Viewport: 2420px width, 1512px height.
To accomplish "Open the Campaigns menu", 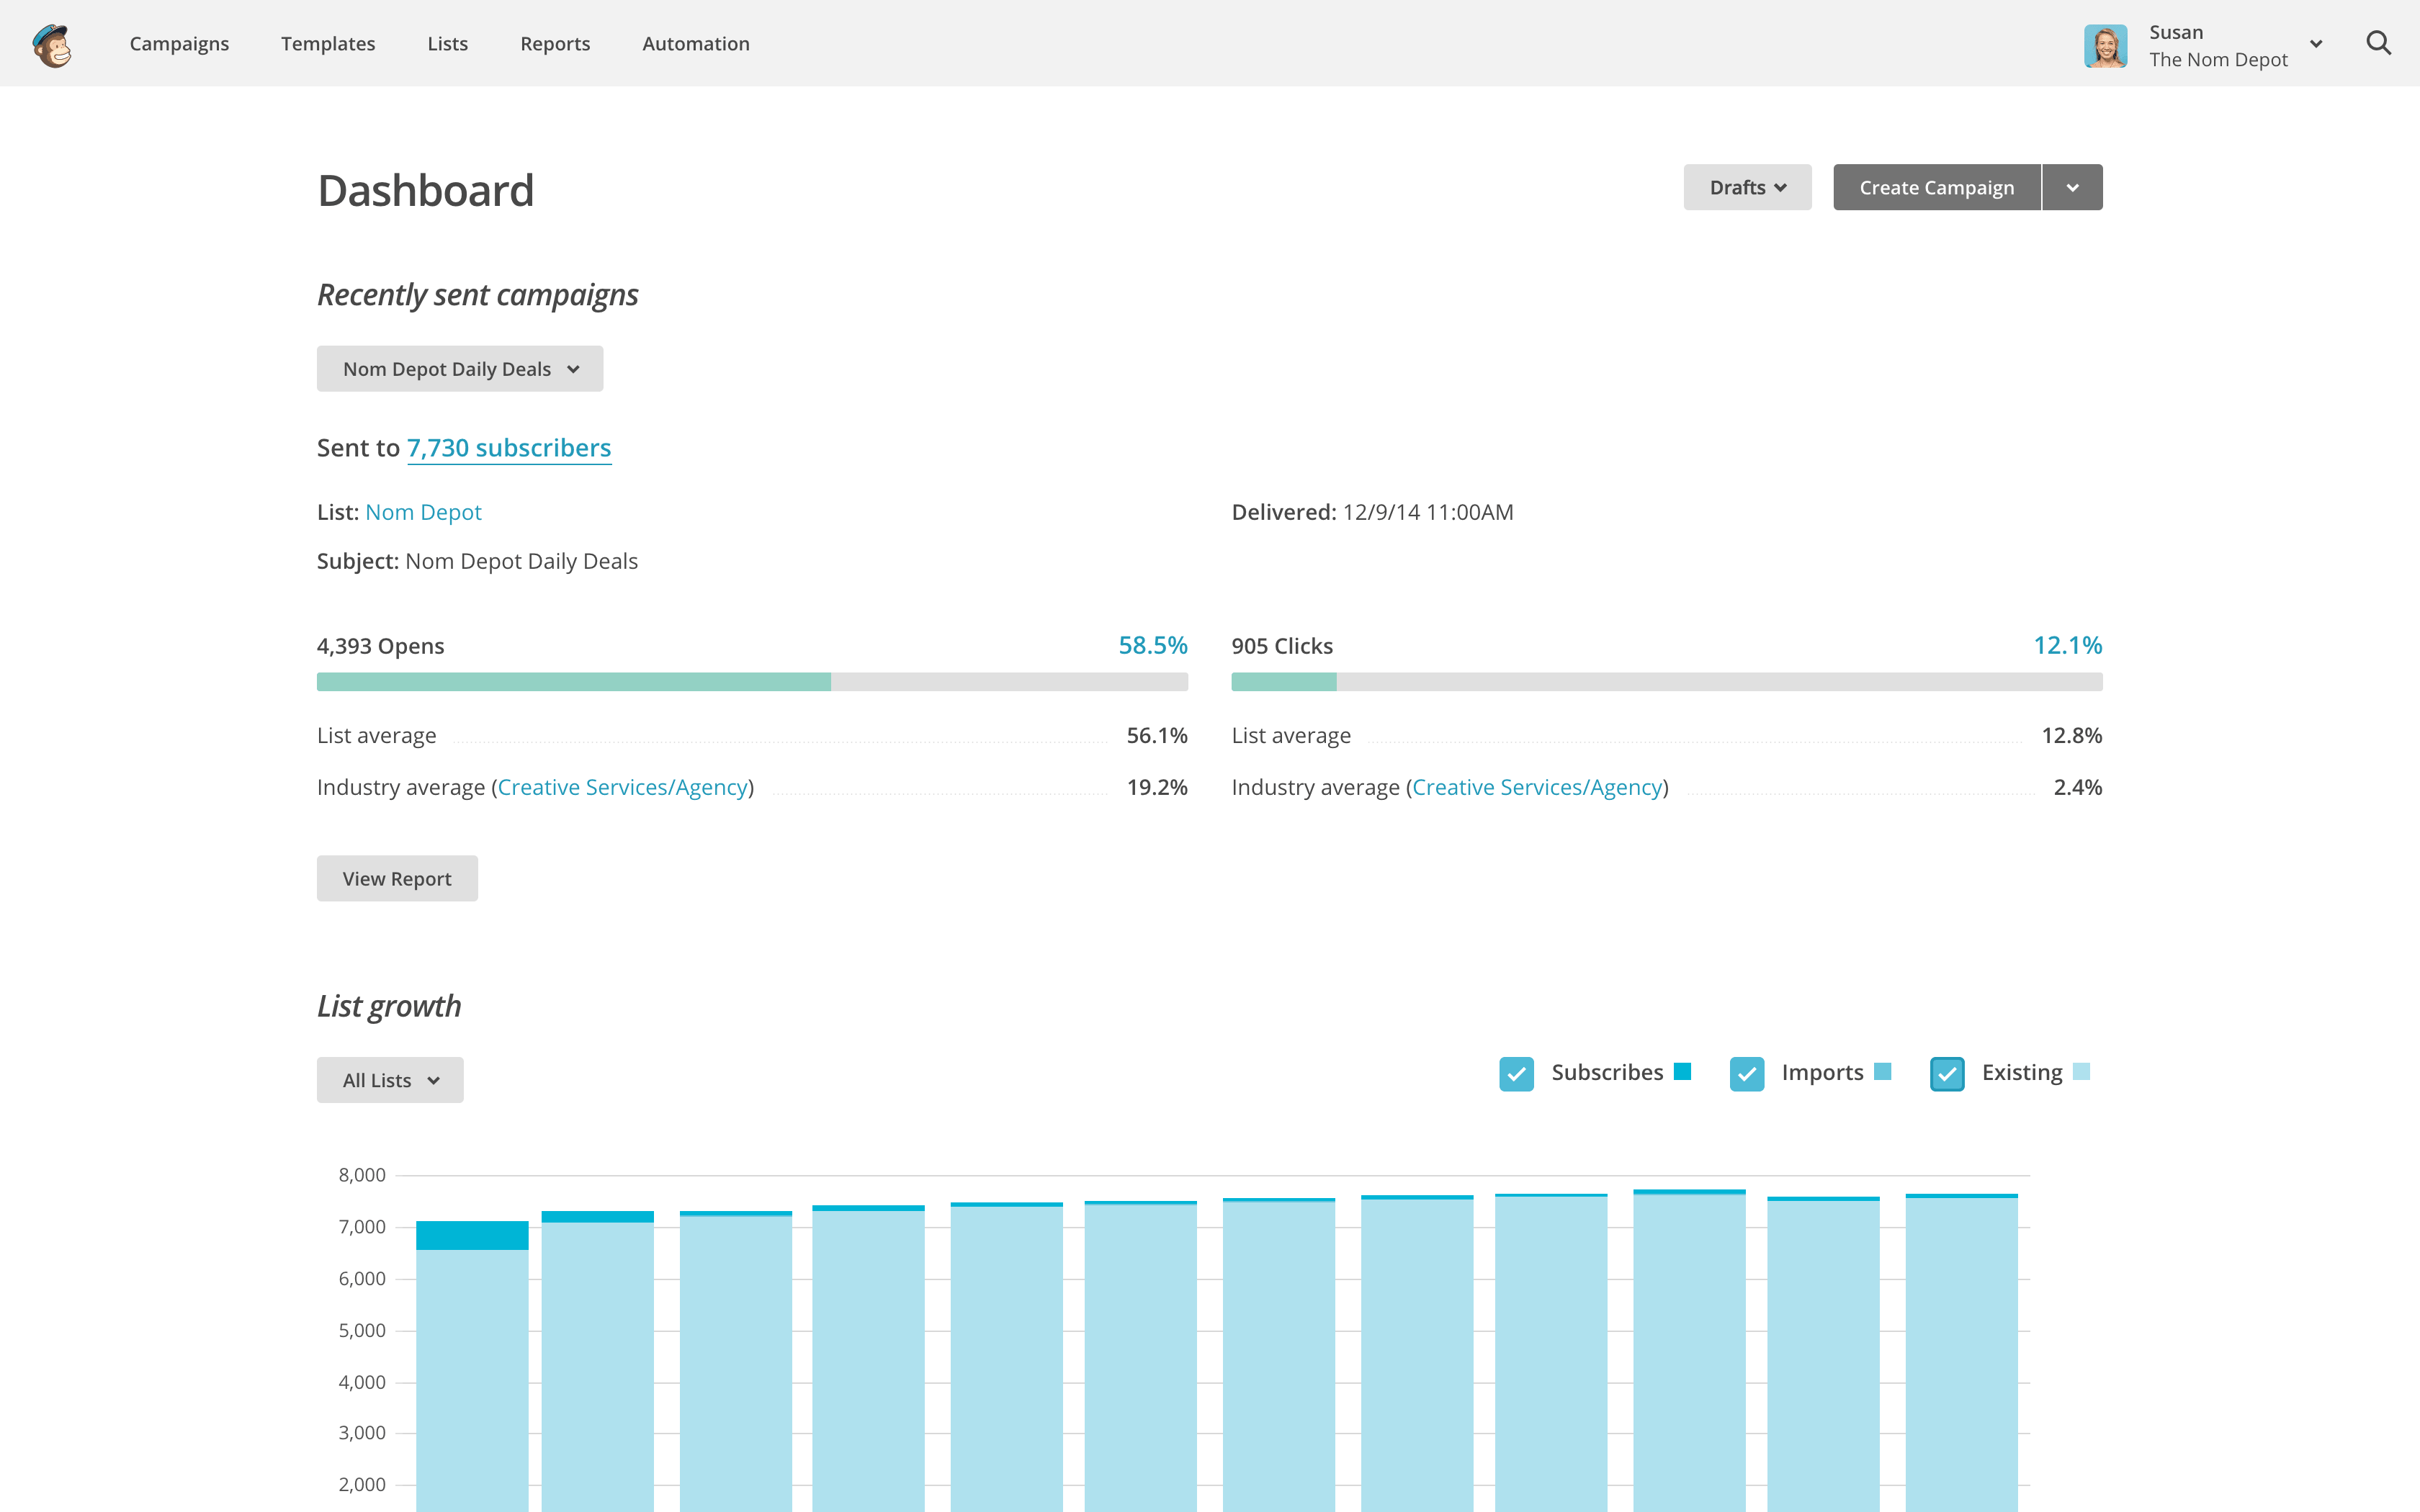I will (179, 40).
